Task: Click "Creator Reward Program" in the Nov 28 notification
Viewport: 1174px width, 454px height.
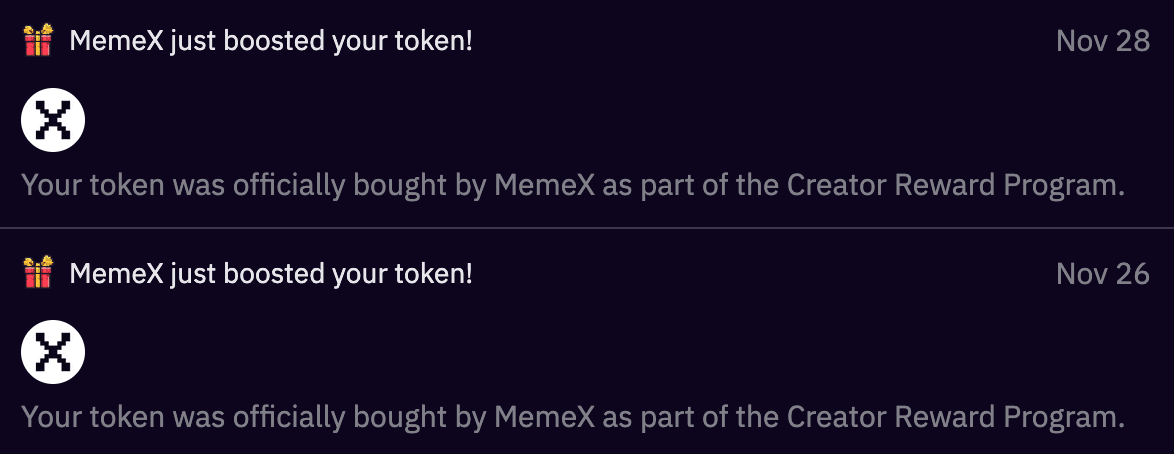Action: click(x=948, y=185)
